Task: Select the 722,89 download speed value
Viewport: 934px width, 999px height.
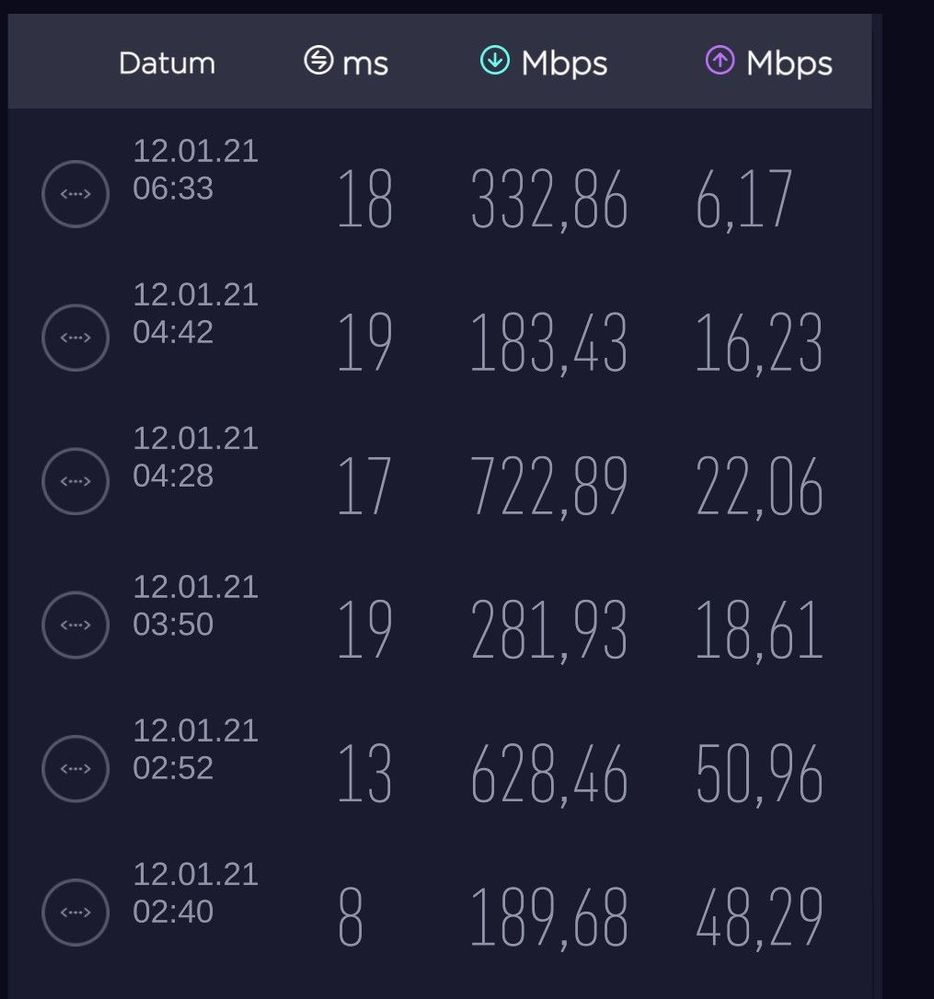Action: (548, 488)
